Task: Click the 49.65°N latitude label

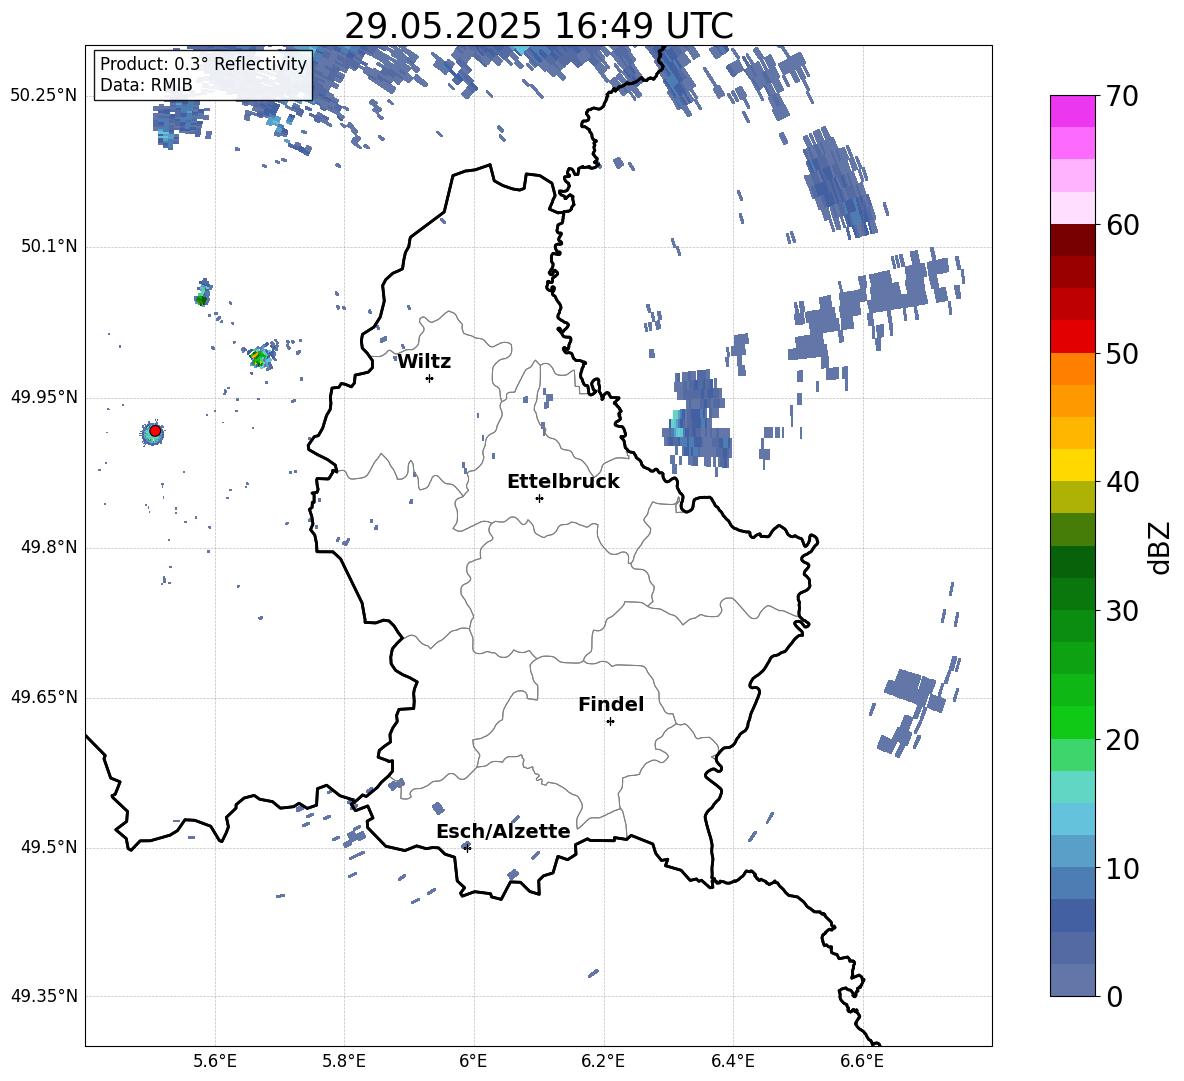Action: 44,697
